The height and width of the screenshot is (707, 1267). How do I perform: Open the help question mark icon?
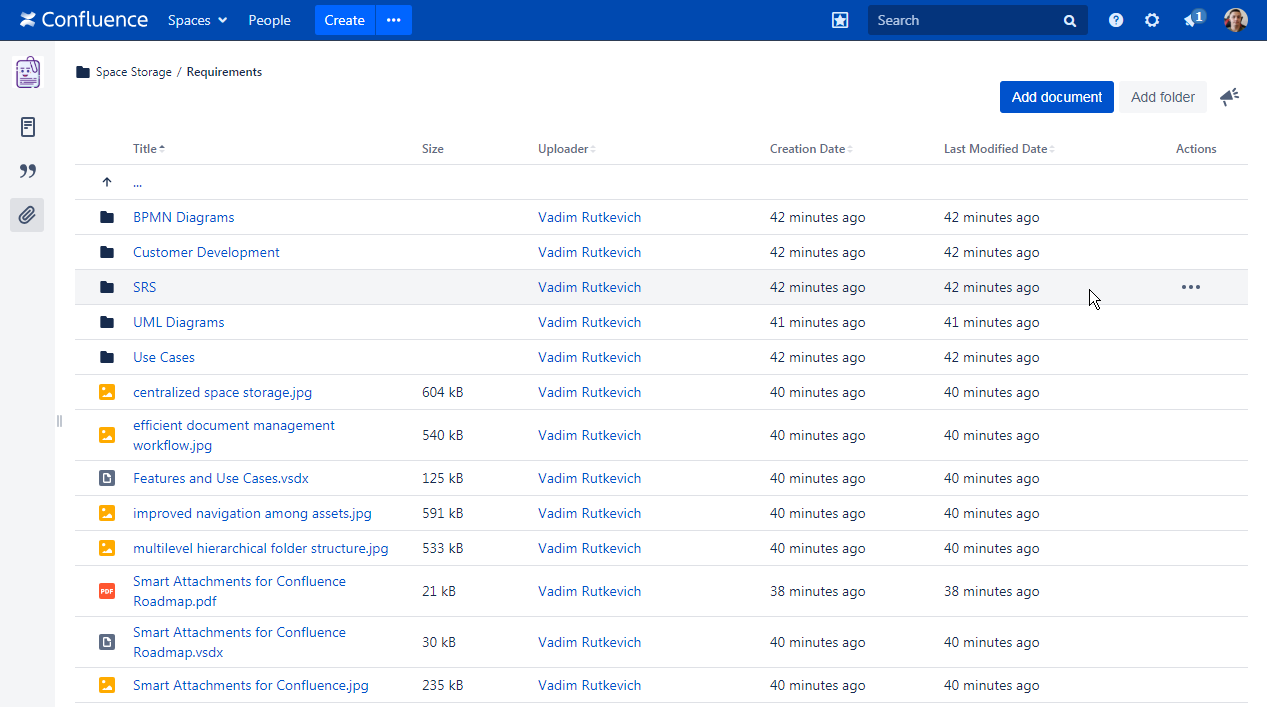click(x=1116, y=20)
